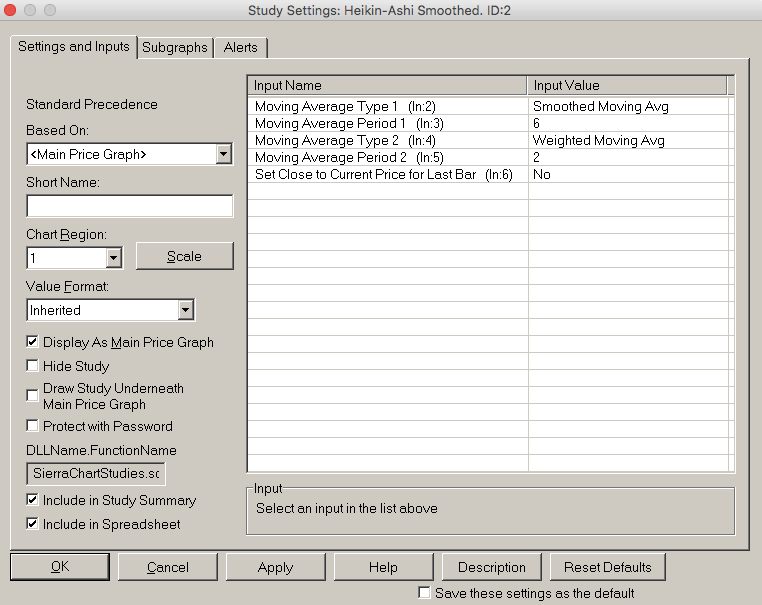Open the Alerts tab
This screenshot has height=605, width=762.
tap(240, 47)
